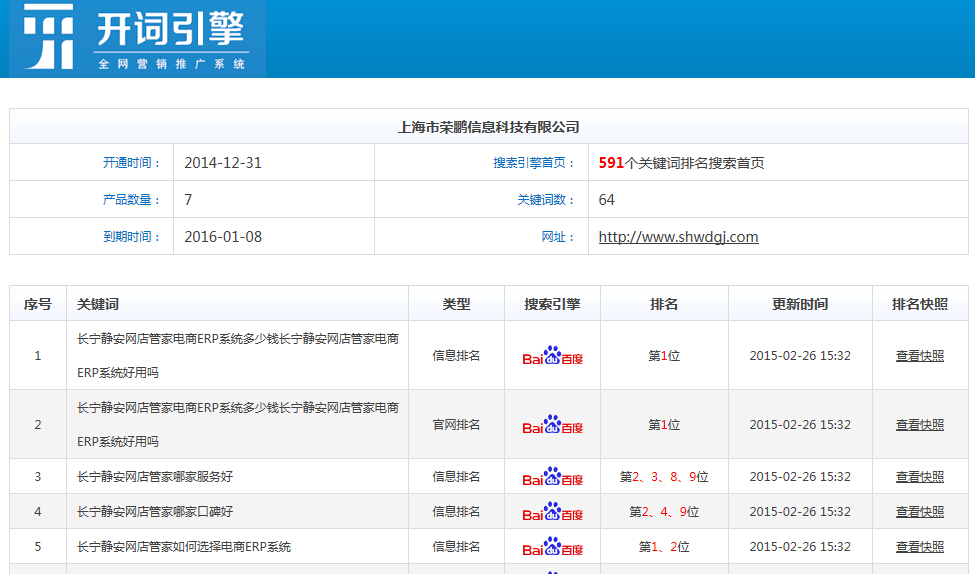Click the 开通时间 label
The height and width of the screenshot is (574, 975).
click(x=131, y=163)
